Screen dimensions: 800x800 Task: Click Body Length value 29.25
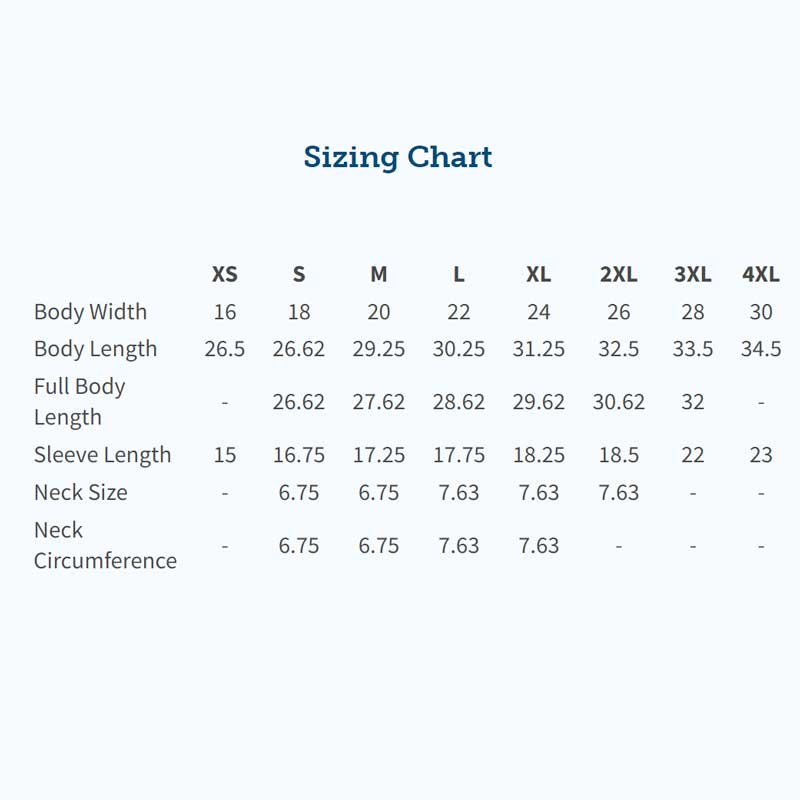tap(378, 349)
